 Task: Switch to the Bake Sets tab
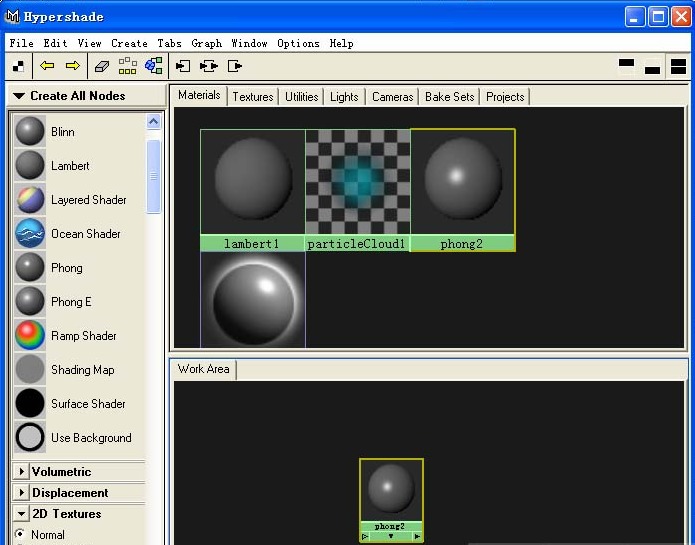(x=449, y=97)
